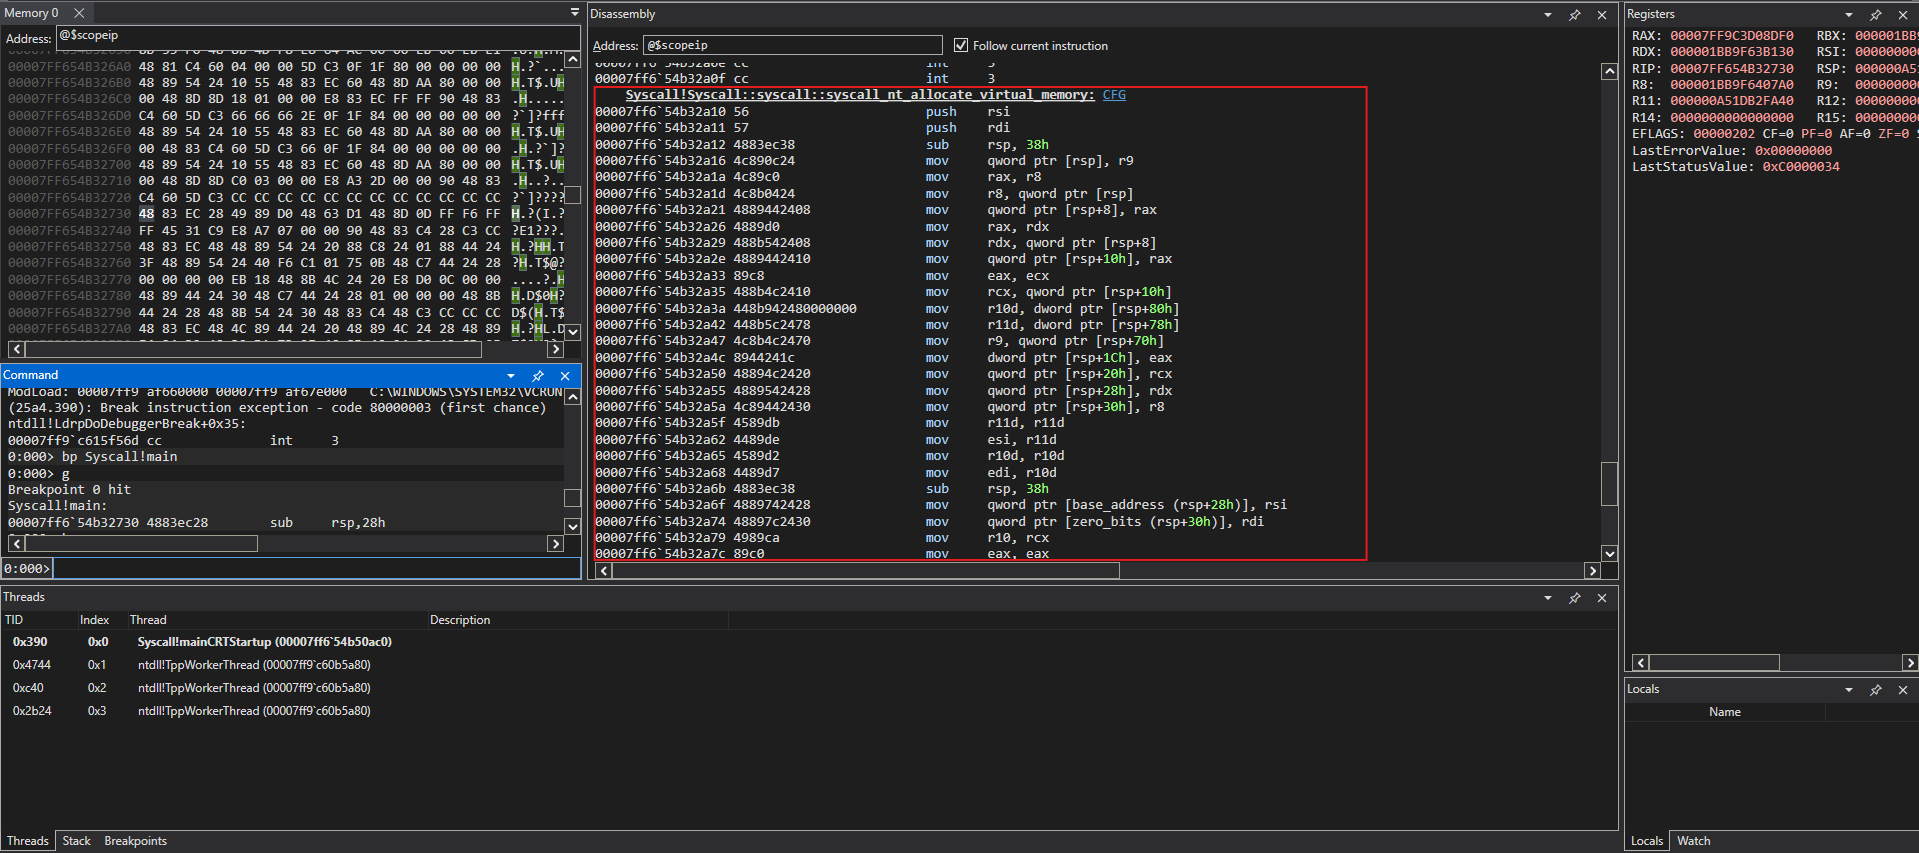Pin the Registers panel
The image size is (1919, 853).
click(x=1876, y=15)
